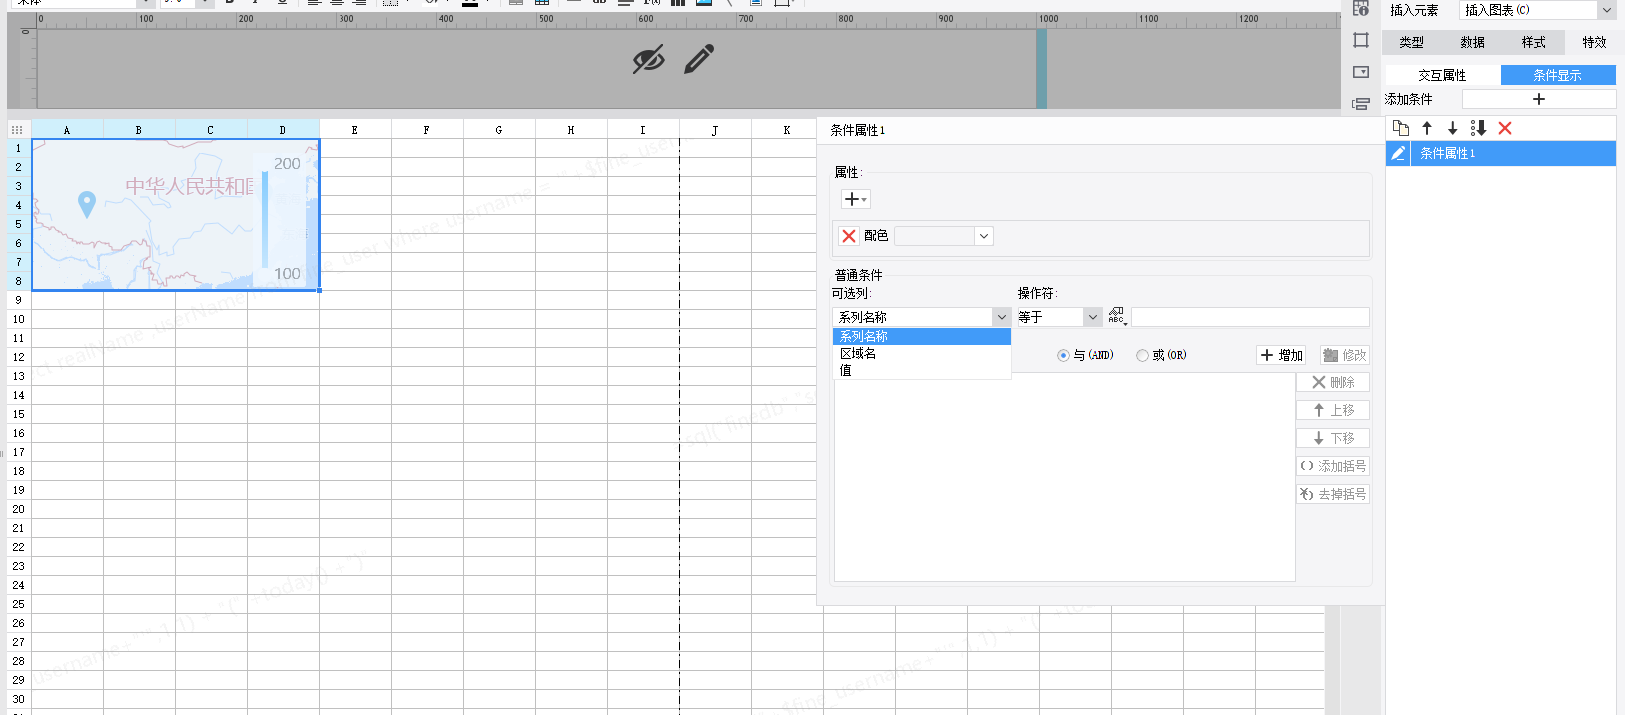Select row header 15
The image size is (1625, 715).
click(x=19, y=414)
